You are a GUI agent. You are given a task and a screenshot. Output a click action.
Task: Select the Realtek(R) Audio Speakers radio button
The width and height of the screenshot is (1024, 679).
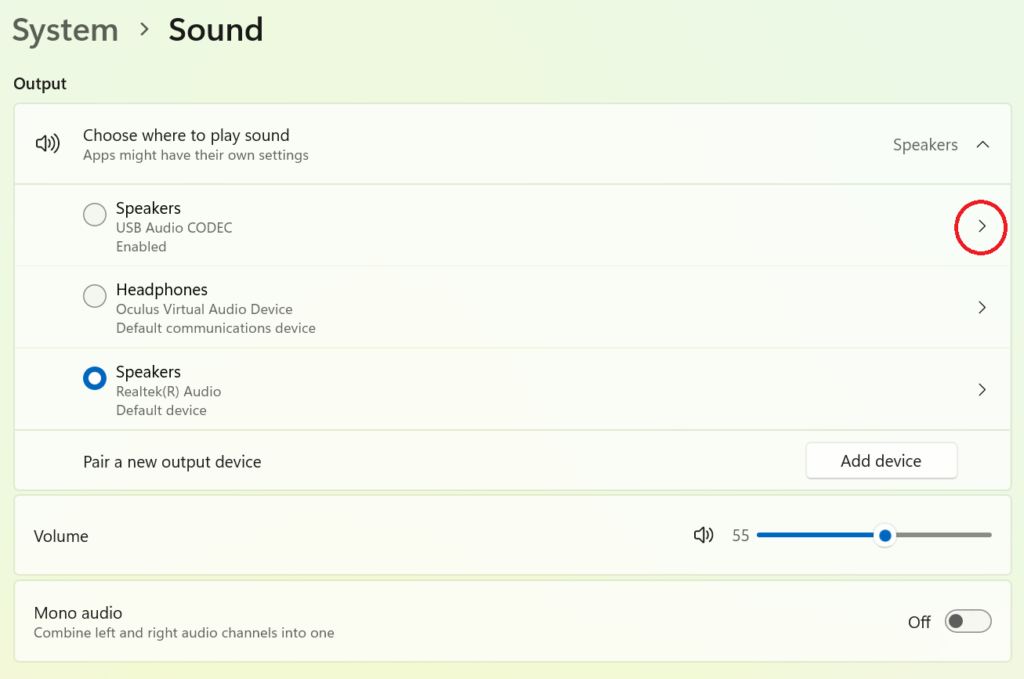95,379
